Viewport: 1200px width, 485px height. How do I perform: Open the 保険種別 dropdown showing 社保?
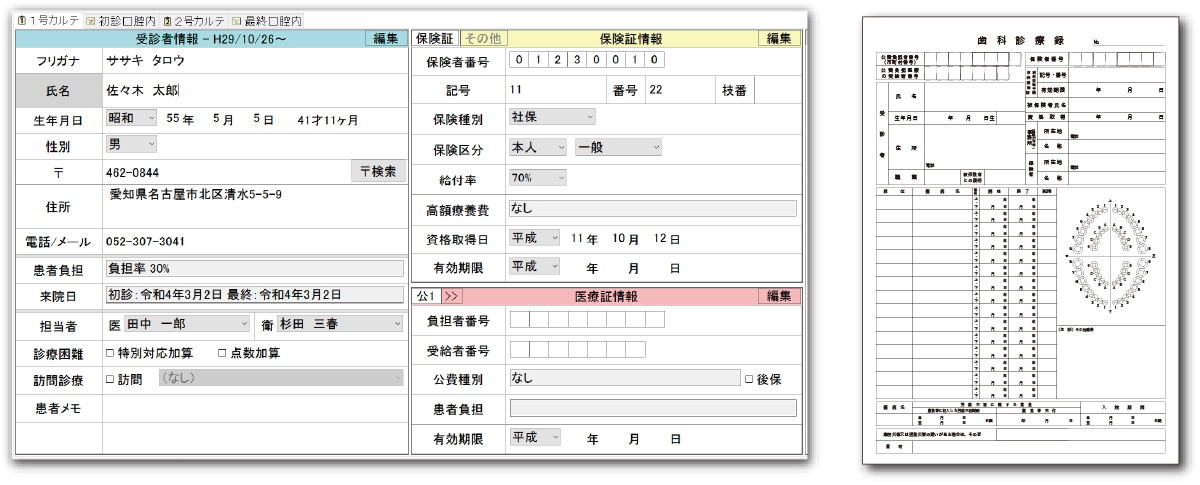click(x=551, y=116)
